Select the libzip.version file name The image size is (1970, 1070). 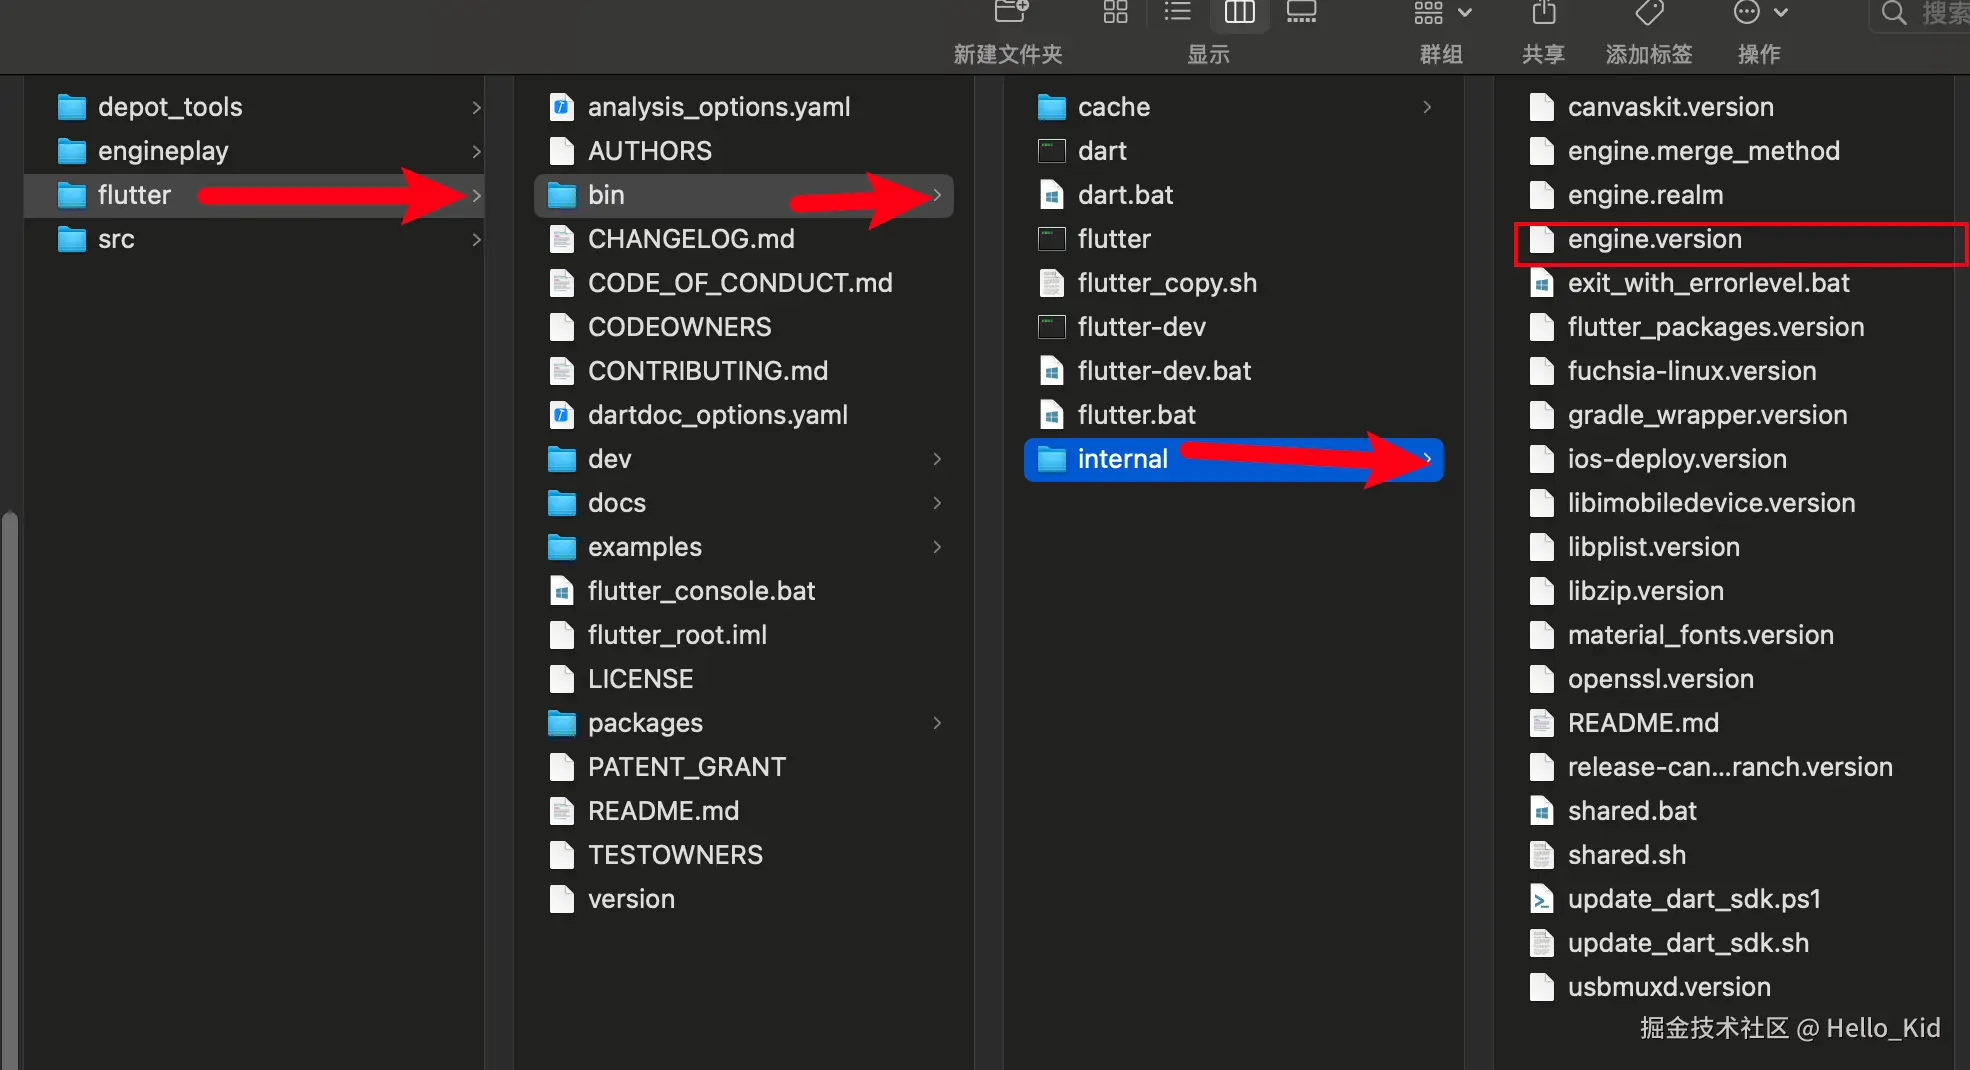(x=1646, y=591)
